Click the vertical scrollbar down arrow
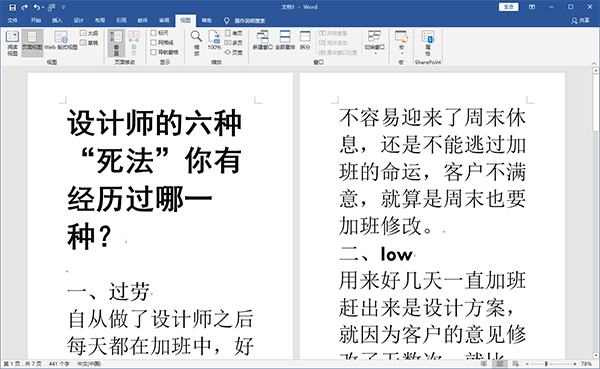Image resolution: width=600 pixels, height=369 pixels. pyautogui.click(x=596, y=355)
